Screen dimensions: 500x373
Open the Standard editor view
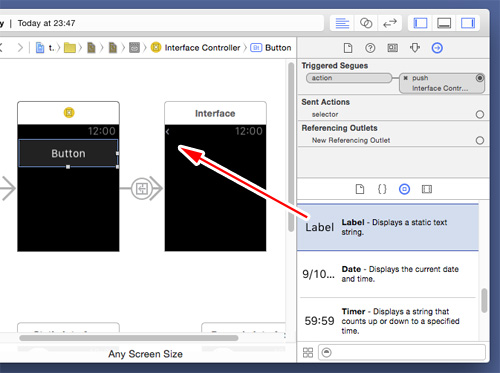[x=342, y=23]
